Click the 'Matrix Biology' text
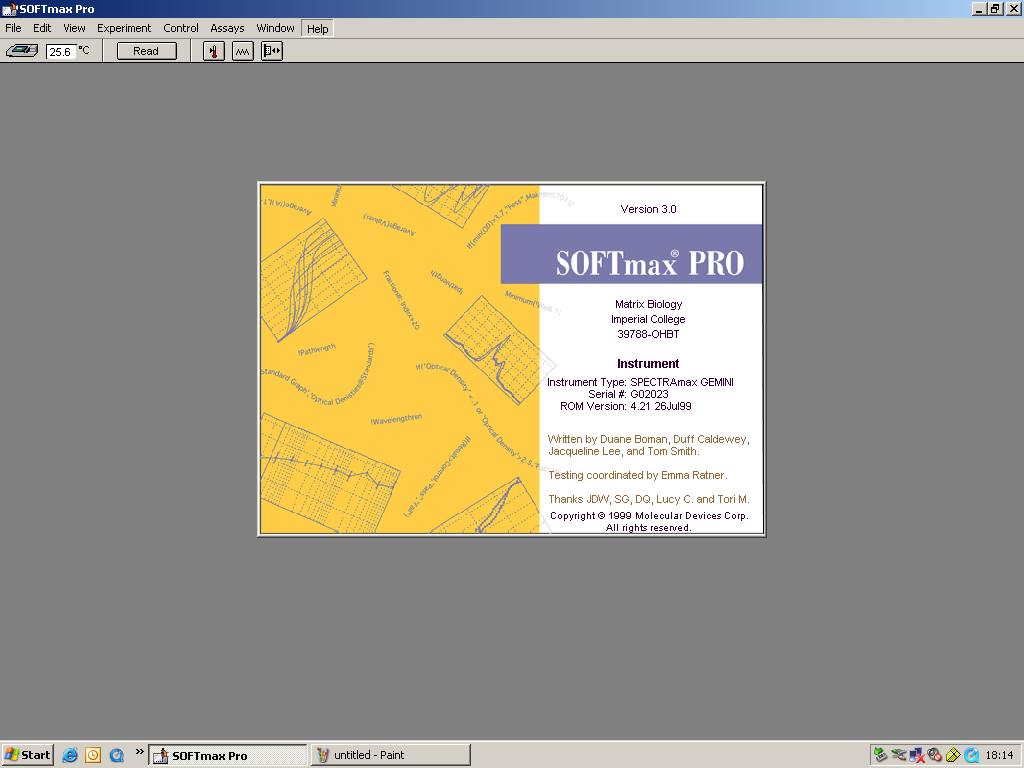The width and height of the screenshot is (1024, 768). pyautogui.click(x=648, y=304)
